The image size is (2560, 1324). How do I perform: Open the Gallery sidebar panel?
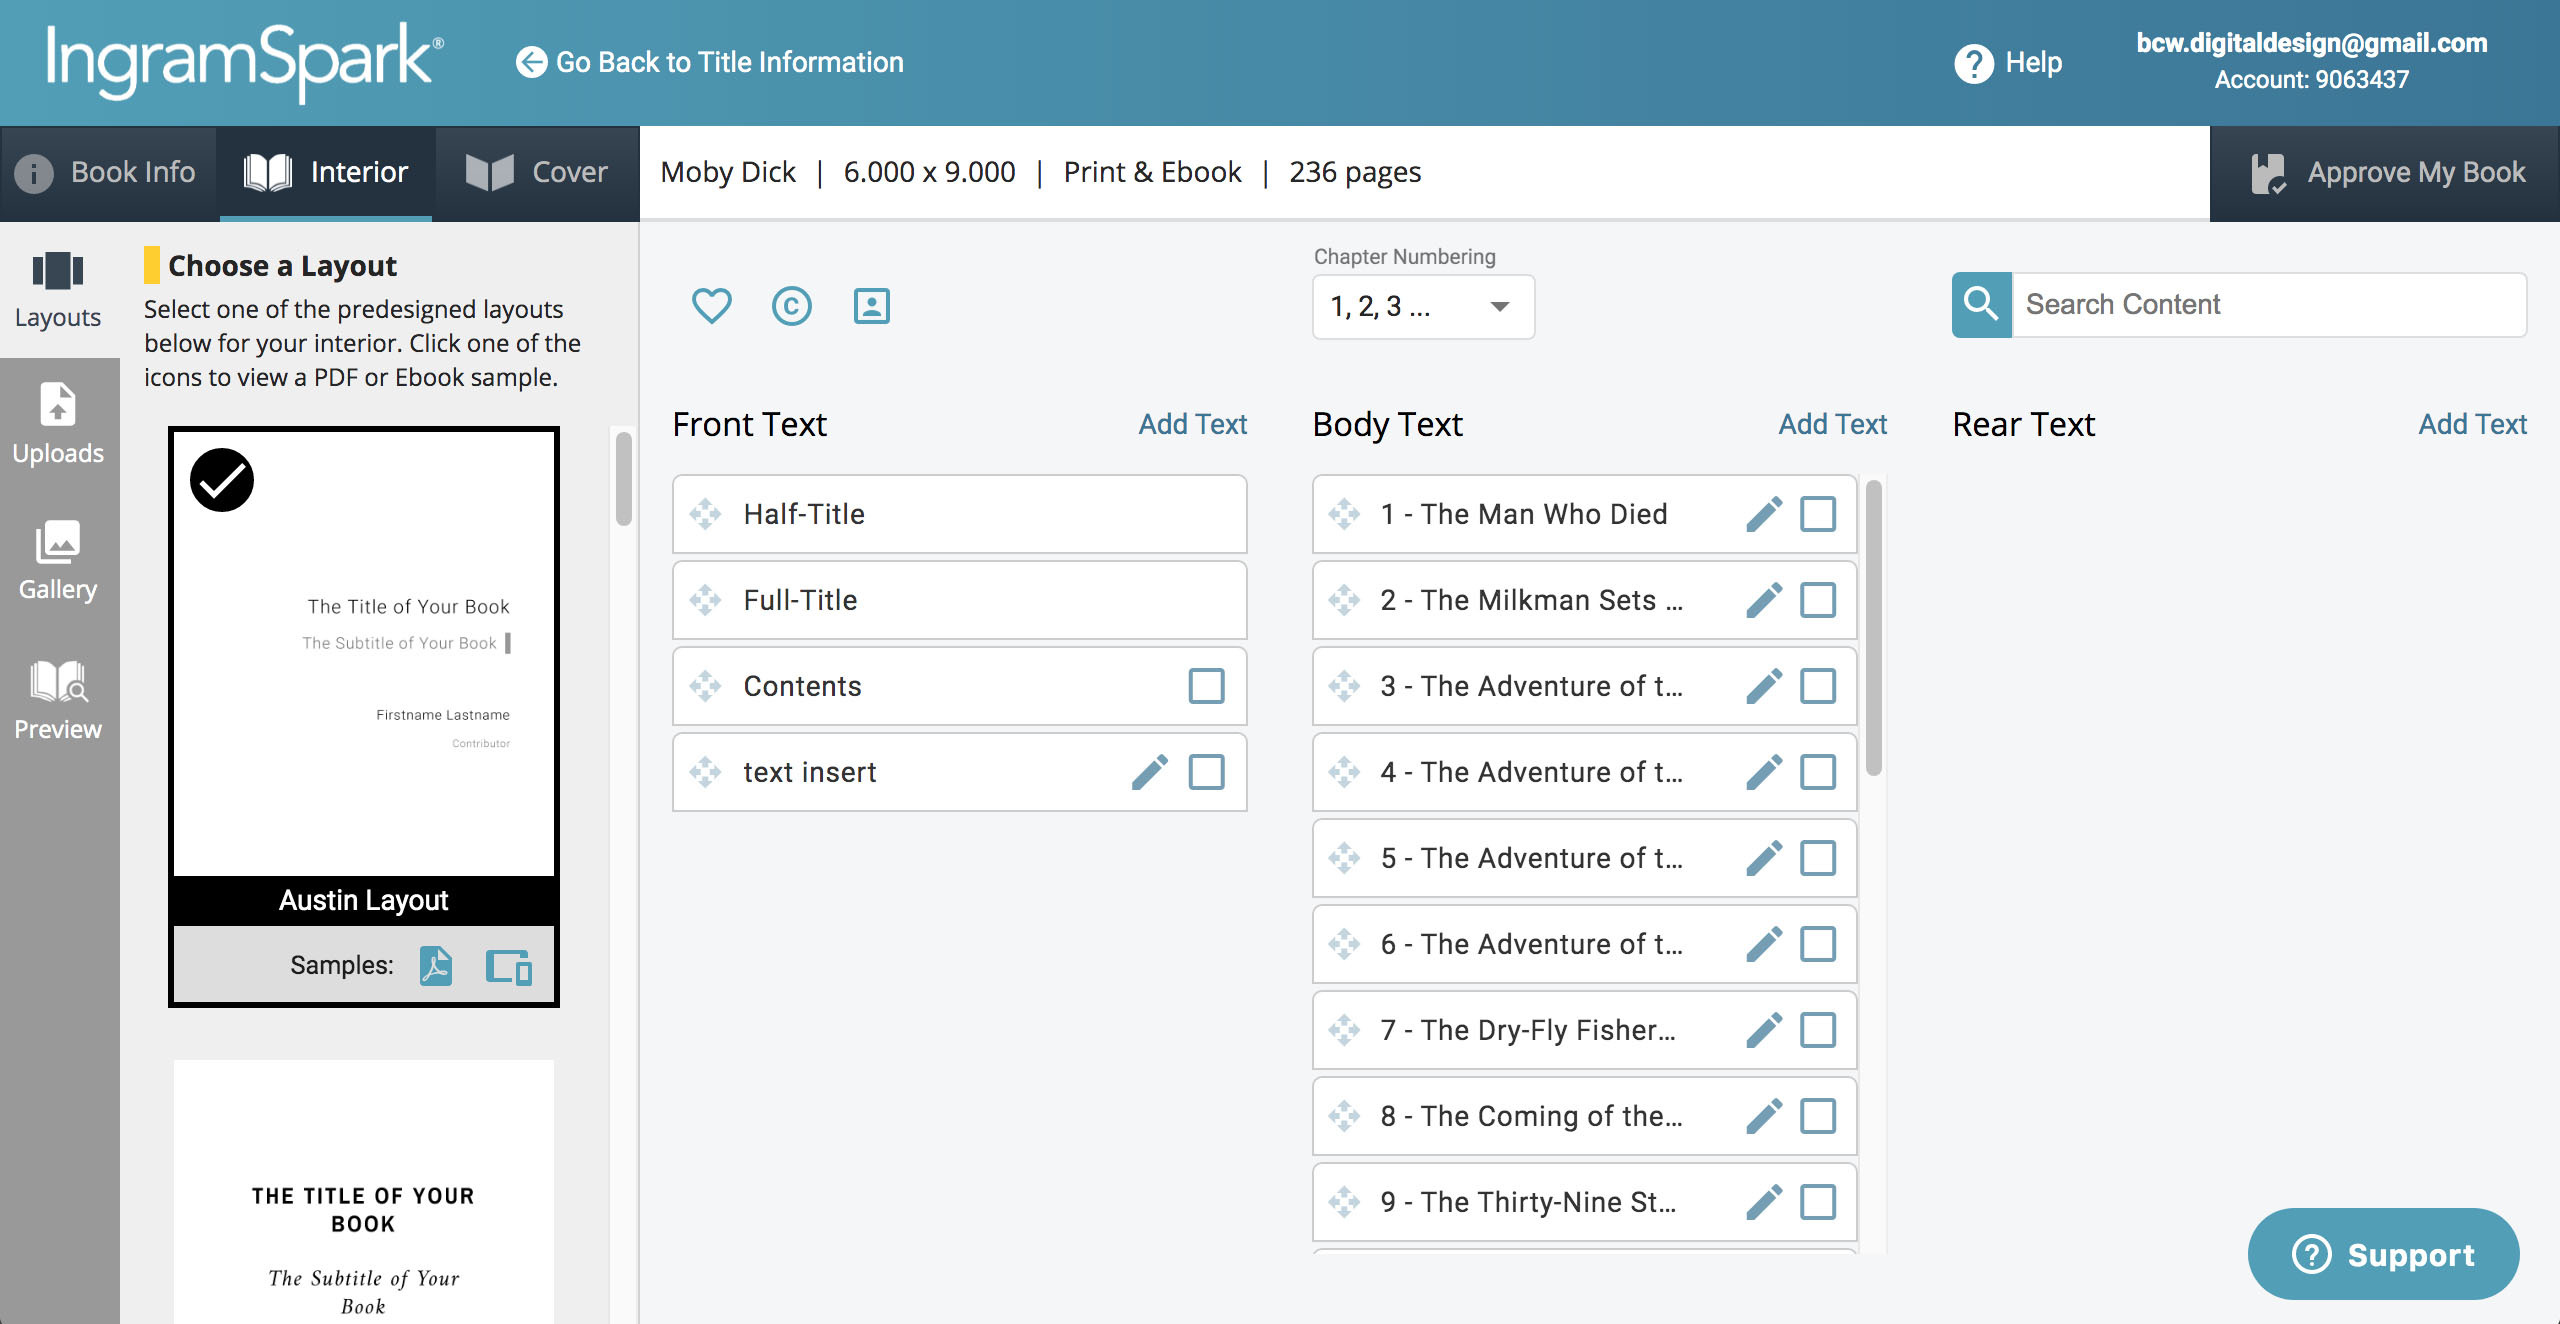tap(58, 561)
